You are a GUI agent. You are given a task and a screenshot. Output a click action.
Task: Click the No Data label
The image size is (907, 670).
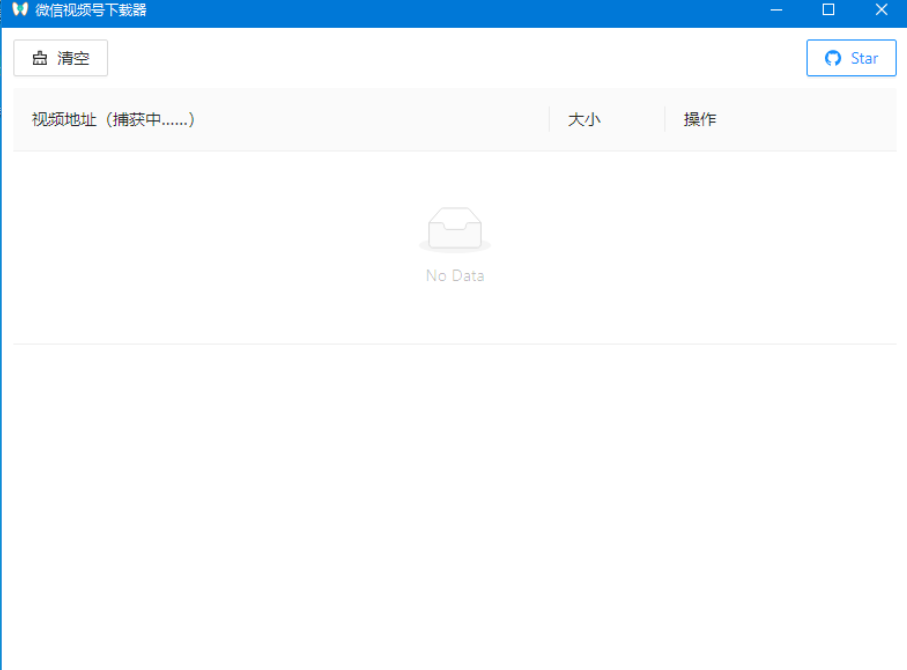point(455,276)
